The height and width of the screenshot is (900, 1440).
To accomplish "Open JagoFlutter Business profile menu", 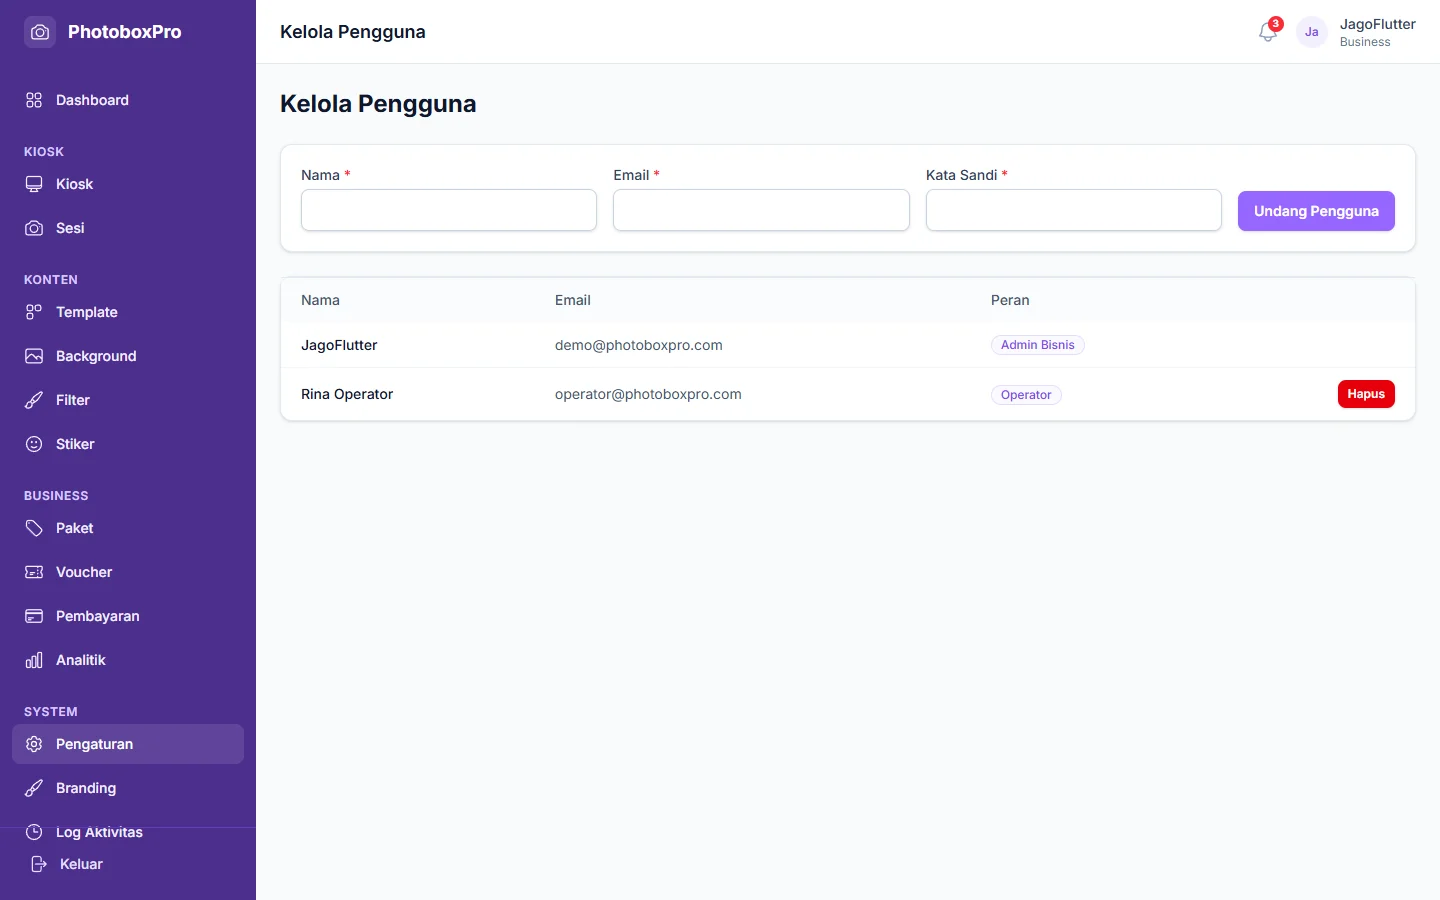I will coord(1356,32).
